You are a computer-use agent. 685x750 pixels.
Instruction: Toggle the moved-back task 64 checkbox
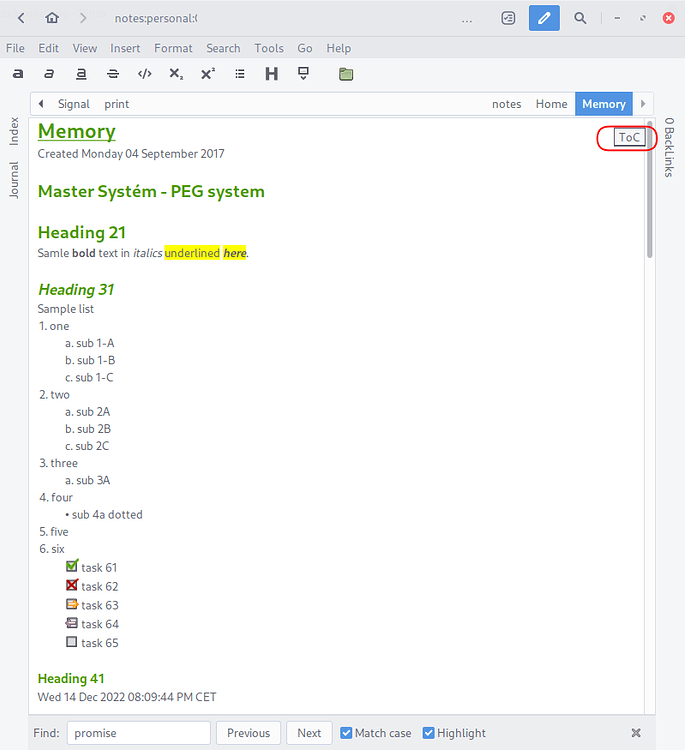(x=72, y=623)
